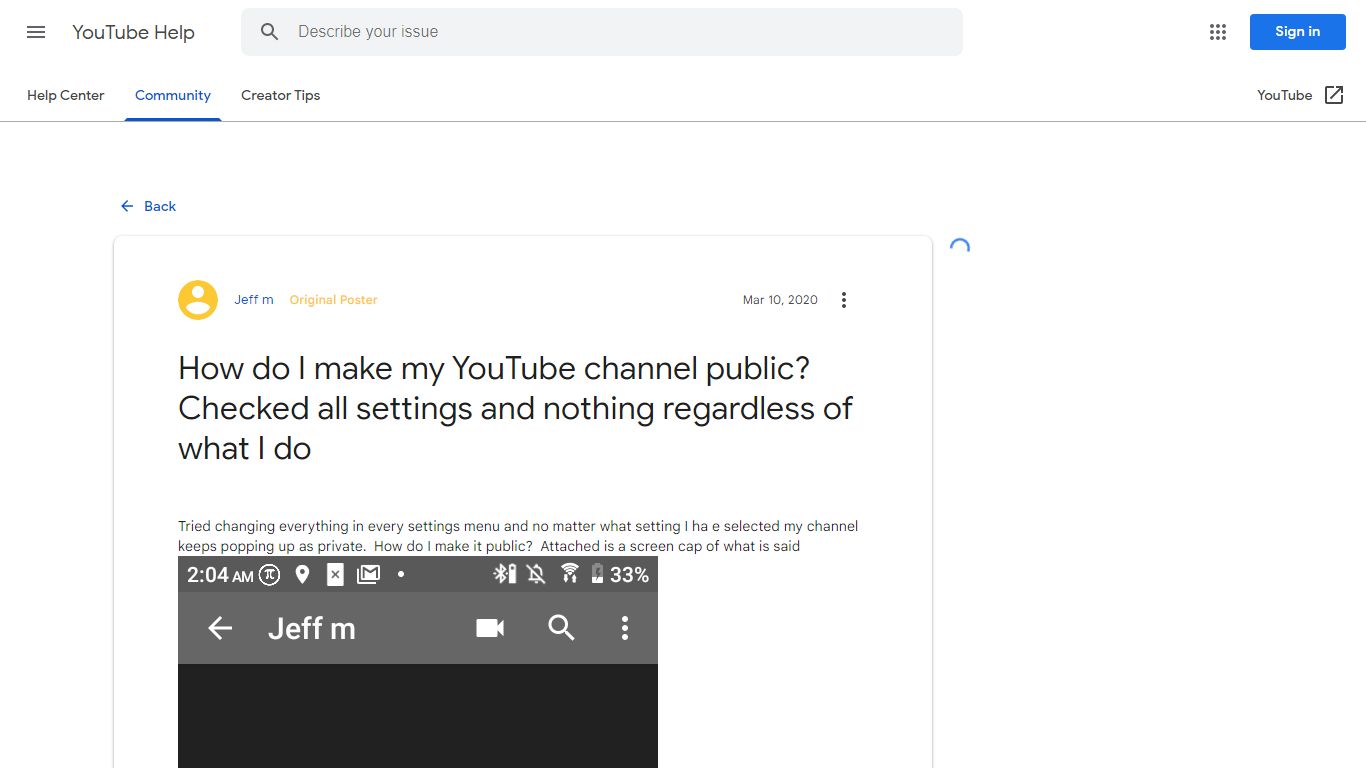Click the Back link
This screenshot has height=768, width=1366.
148,206
